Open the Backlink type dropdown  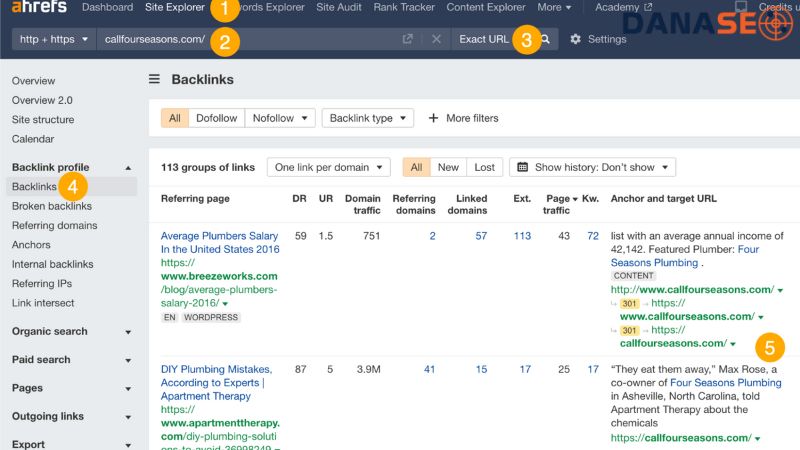click(367, 118)
